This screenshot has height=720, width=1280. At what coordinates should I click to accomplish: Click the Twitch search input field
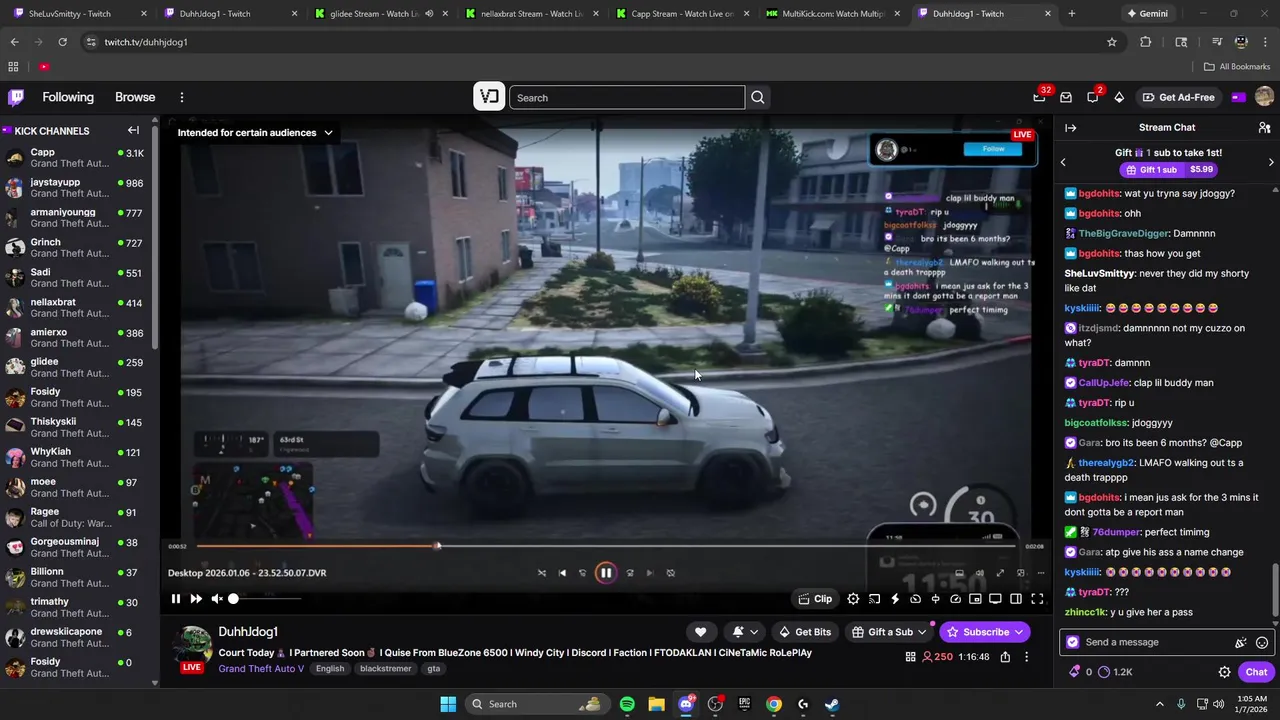click(627, 97)
